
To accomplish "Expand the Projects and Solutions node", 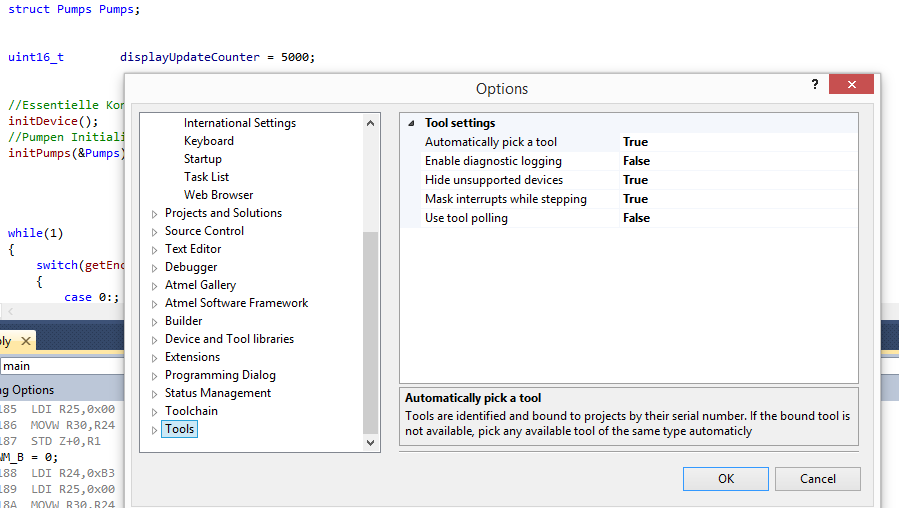I will (154, 214).
